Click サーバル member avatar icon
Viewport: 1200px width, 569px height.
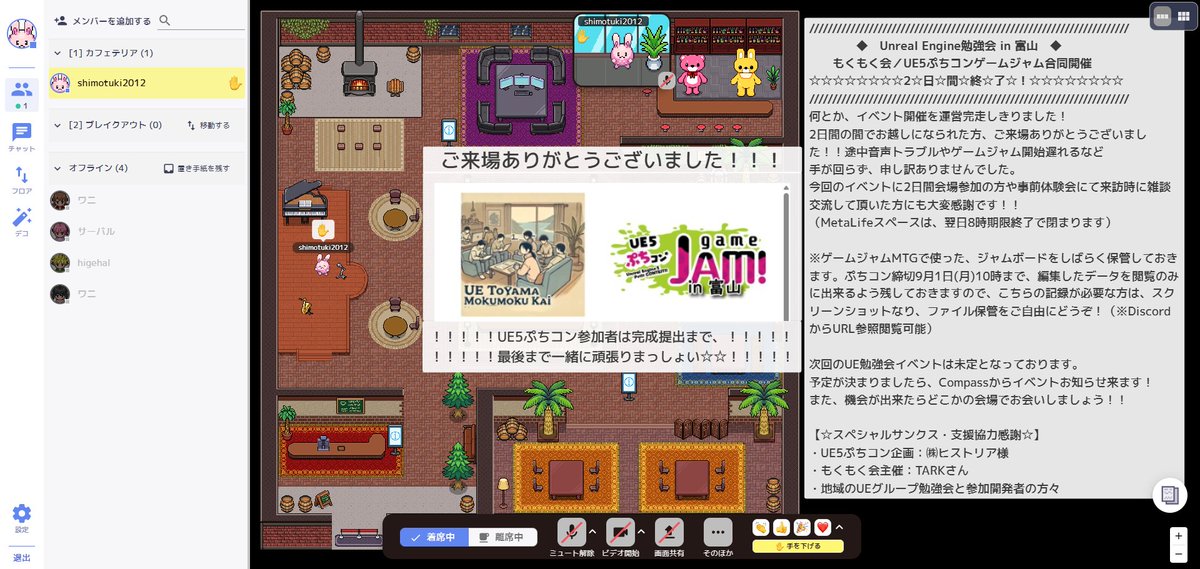click(x=60, y=231)
